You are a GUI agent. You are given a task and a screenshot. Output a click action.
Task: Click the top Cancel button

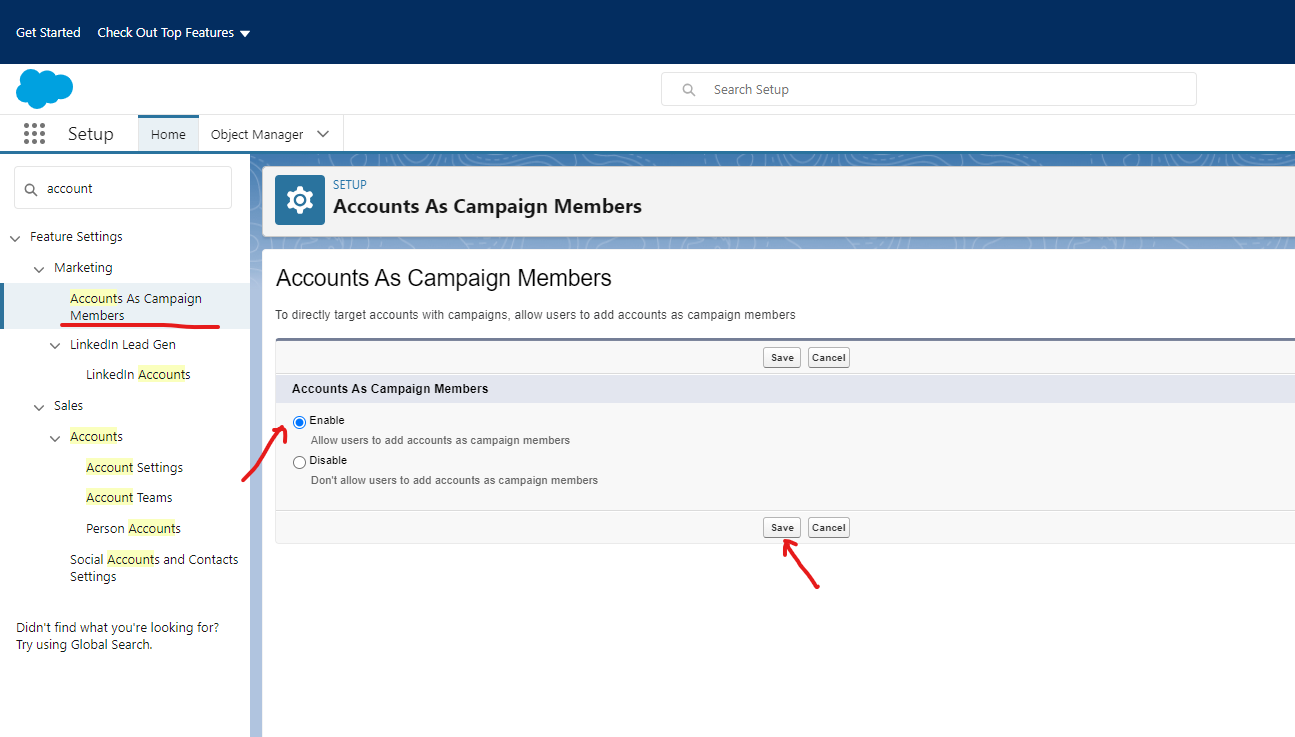click(x=828, y=358)
